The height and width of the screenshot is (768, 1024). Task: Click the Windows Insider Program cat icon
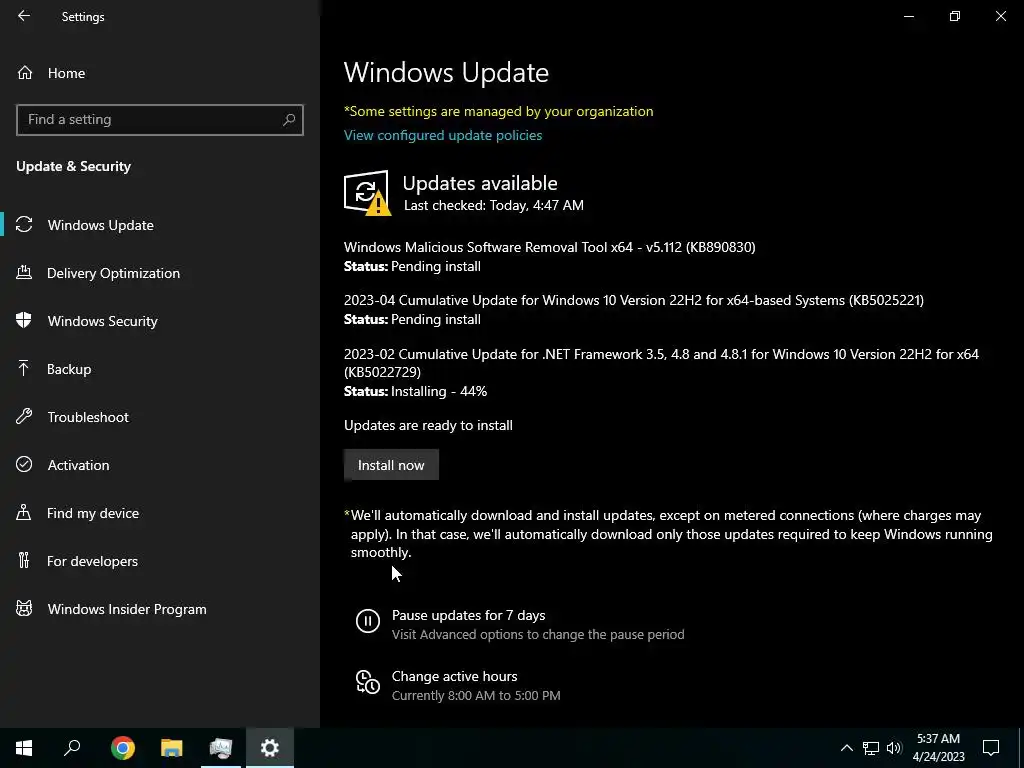click(24, 609)
